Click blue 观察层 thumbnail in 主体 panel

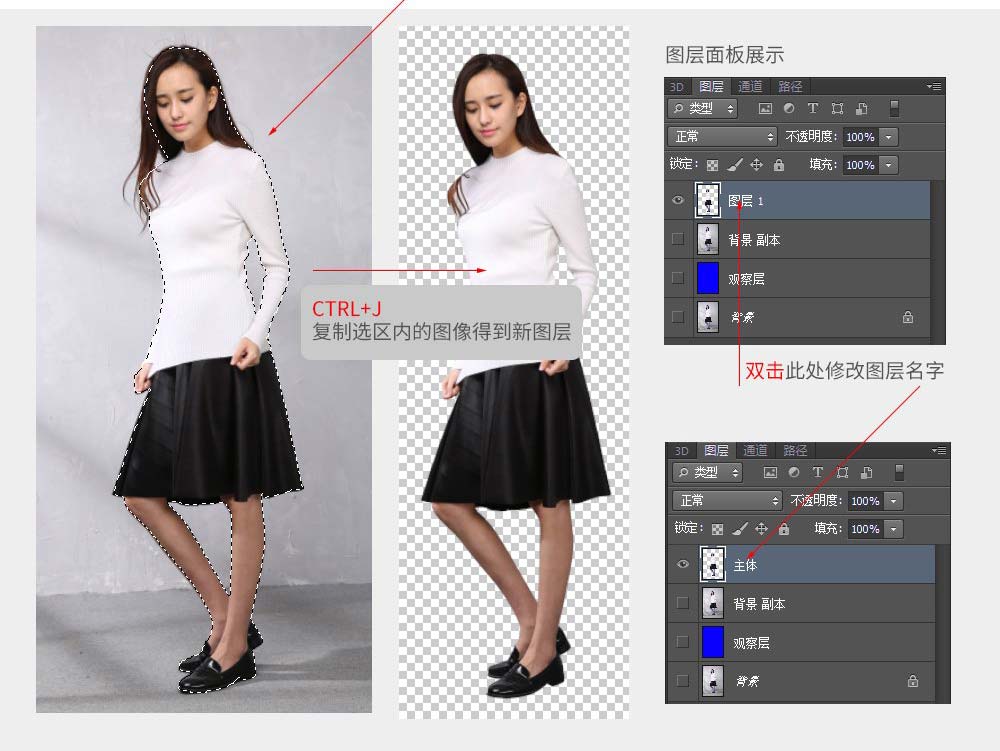(713, 642)
